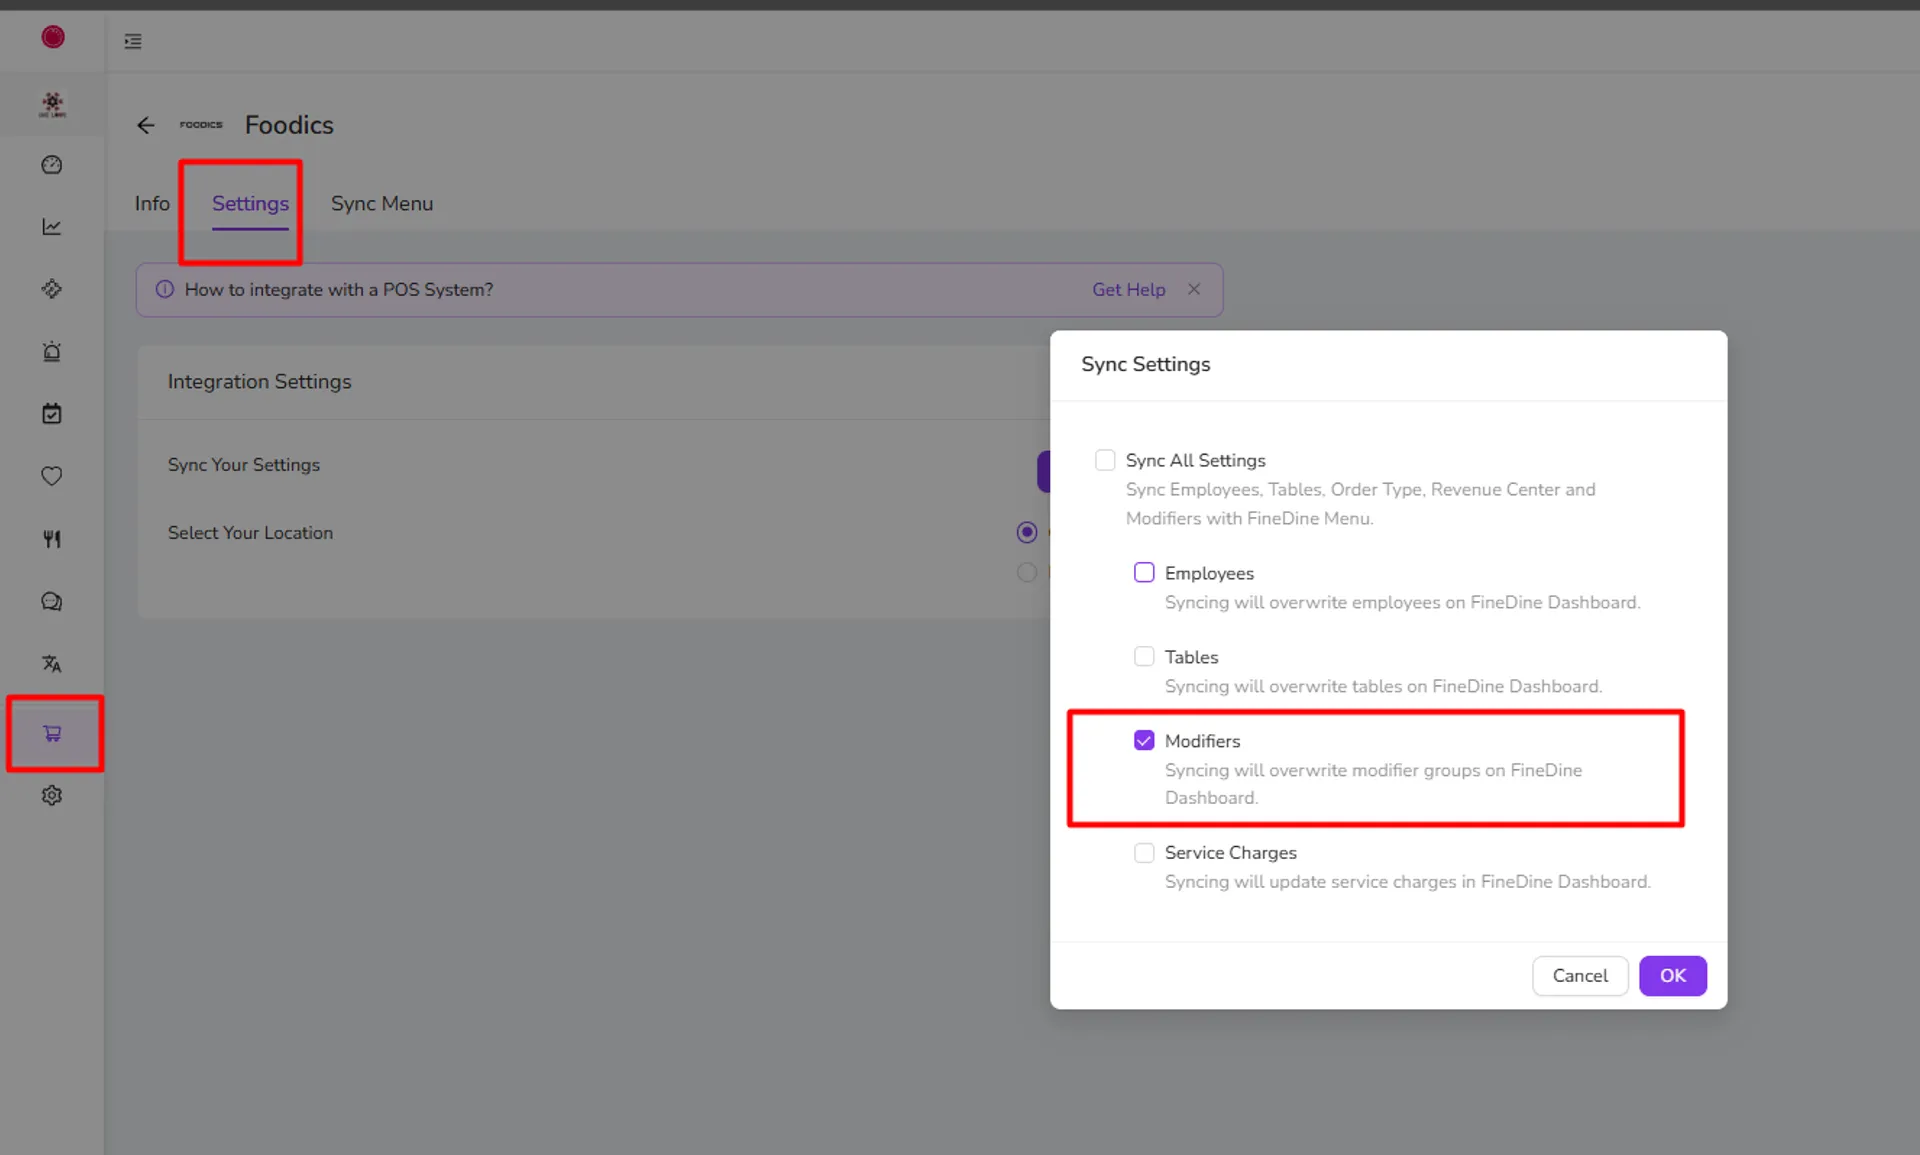Check the Employees checkbox
The width and height of the screenshot is (1920, 1155).
point(1144,573)
